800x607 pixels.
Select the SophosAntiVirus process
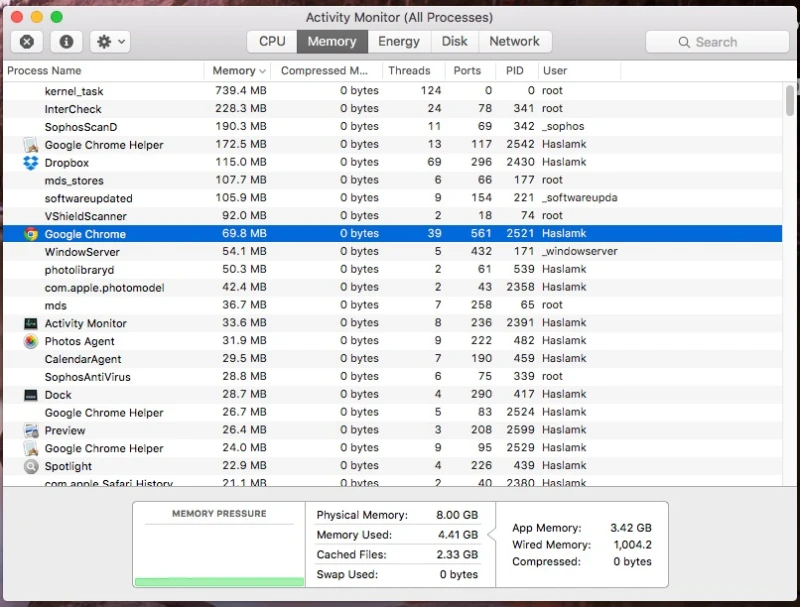[x=392, y=376]
